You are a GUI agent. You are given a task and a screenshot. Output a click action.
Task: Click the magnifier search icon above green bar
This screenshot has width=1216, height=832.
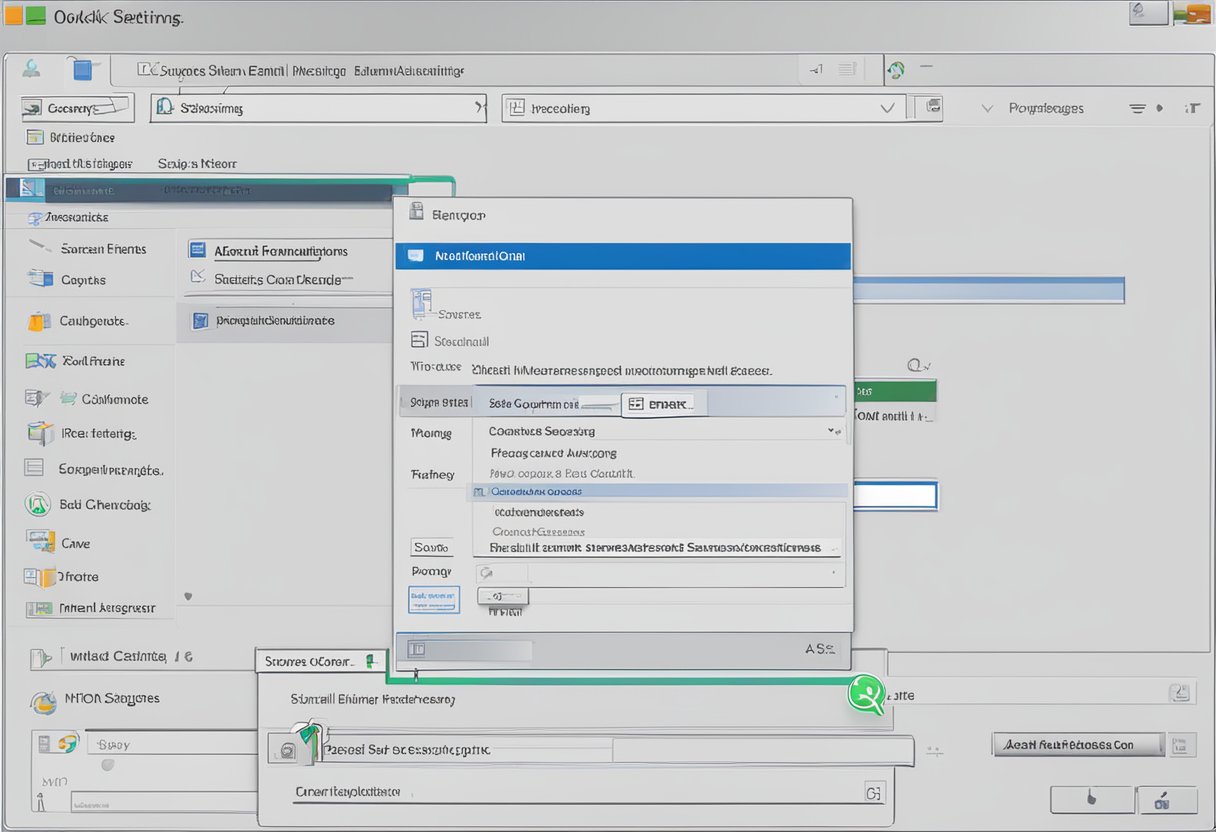914,367
